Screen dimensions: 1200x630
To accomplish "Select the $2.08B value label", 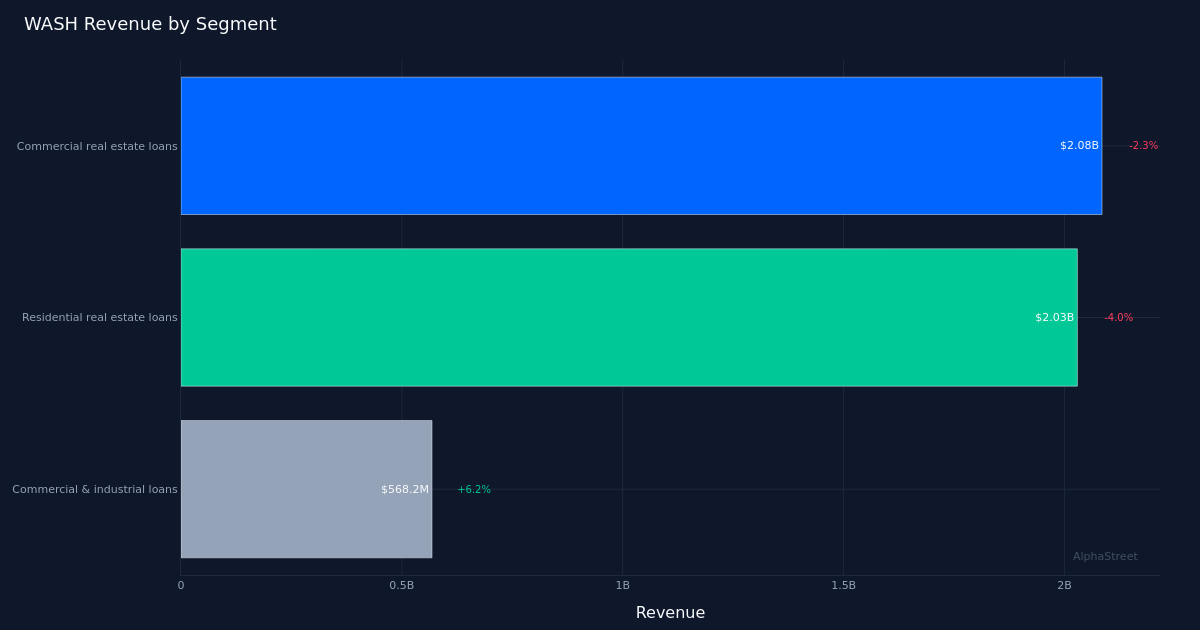I will [1079, 145].
